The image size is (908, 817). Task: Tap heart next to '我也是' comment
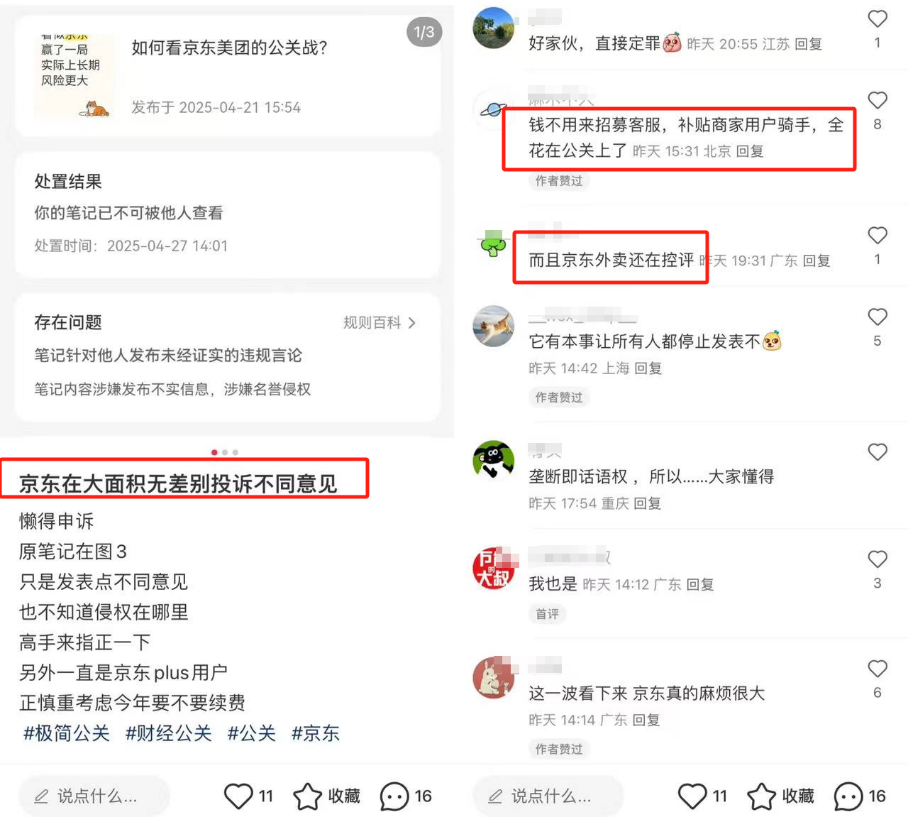pos(877,559)
